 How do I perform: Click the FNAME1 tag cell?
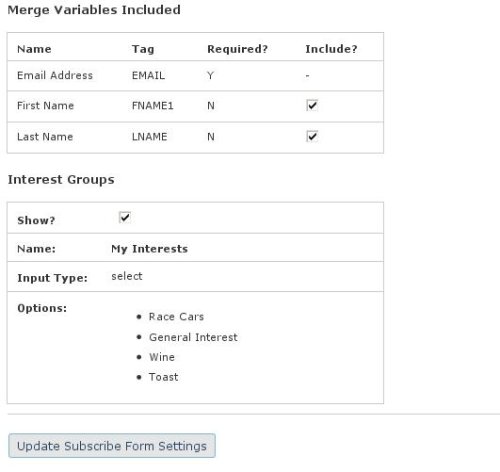coord(153,106)
